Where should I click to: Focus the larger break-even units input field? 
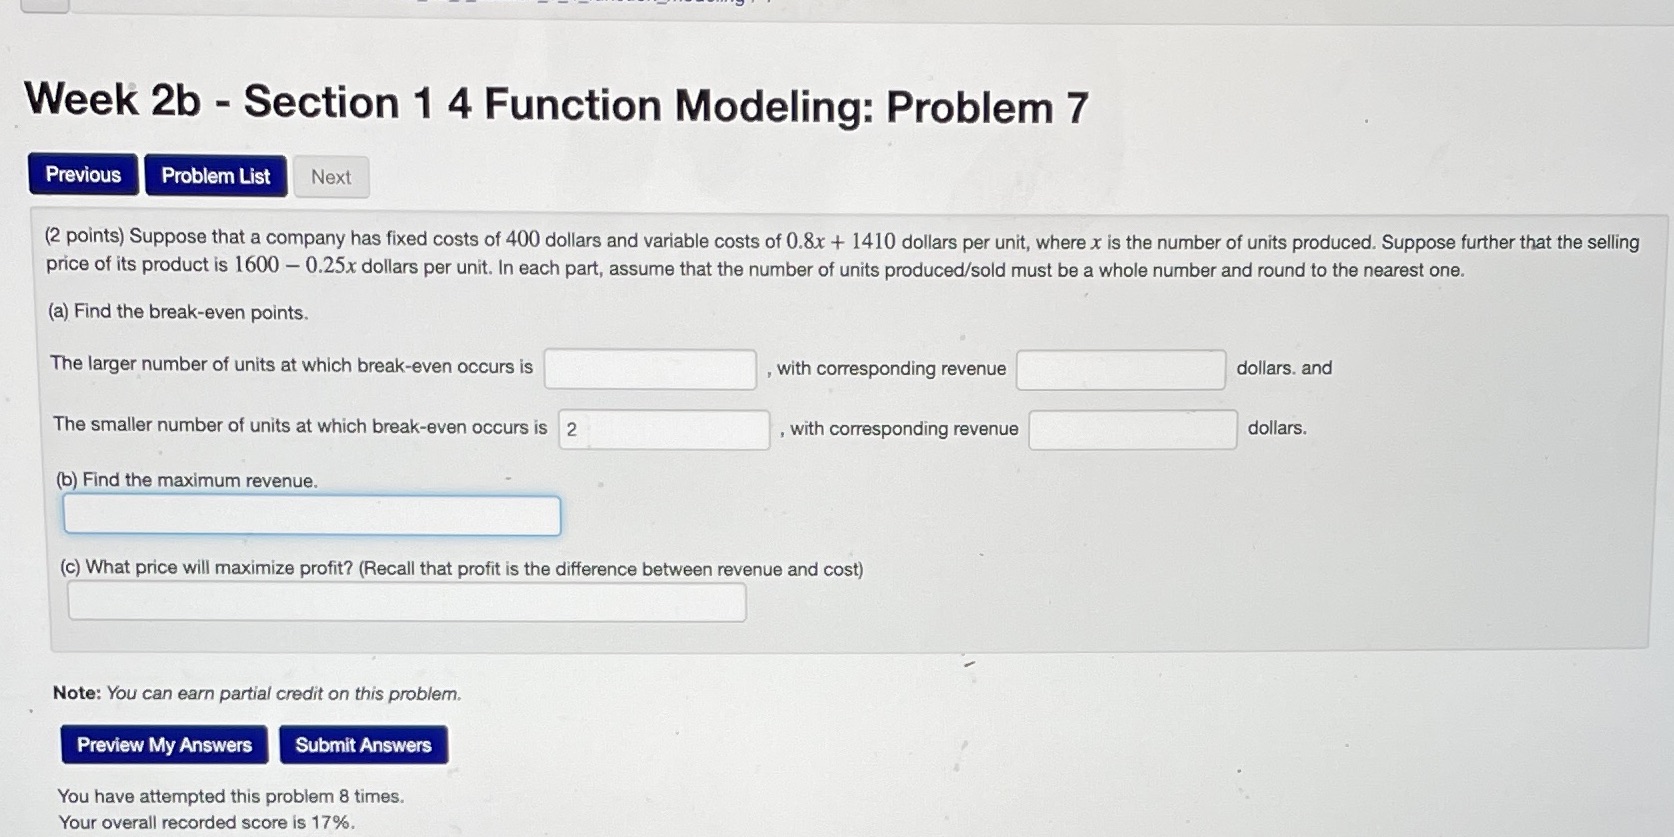click(x=649, y=369)
